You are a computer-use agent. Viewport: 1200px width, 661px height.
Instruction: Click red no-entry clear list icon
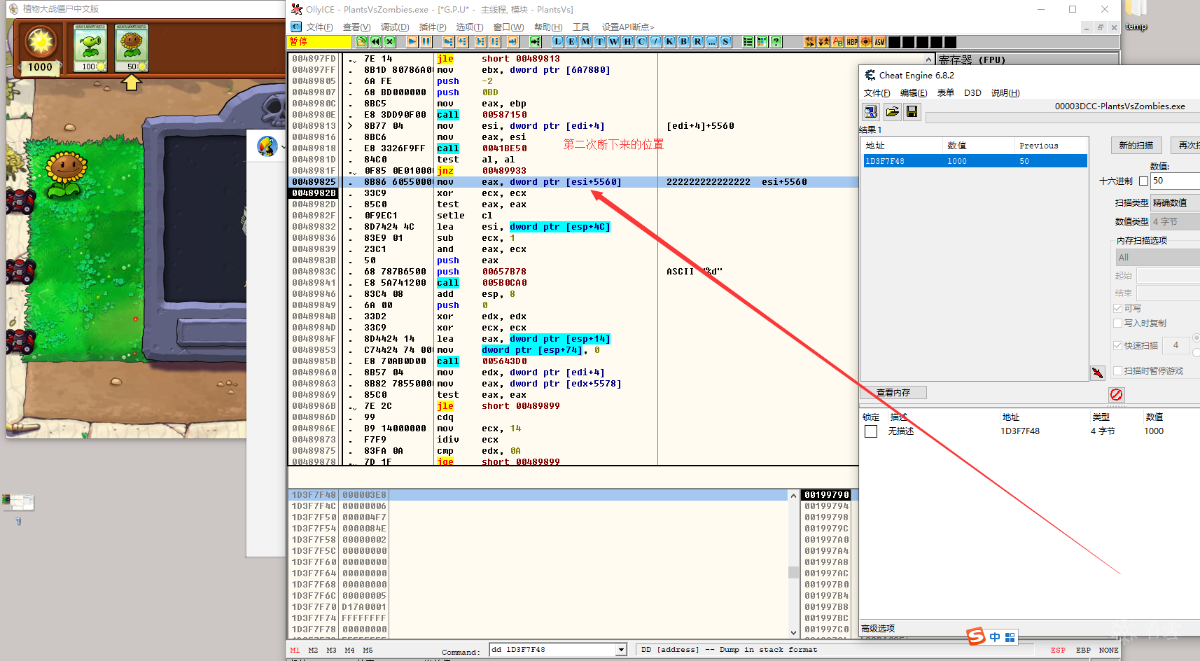(x=1116, y=394)
